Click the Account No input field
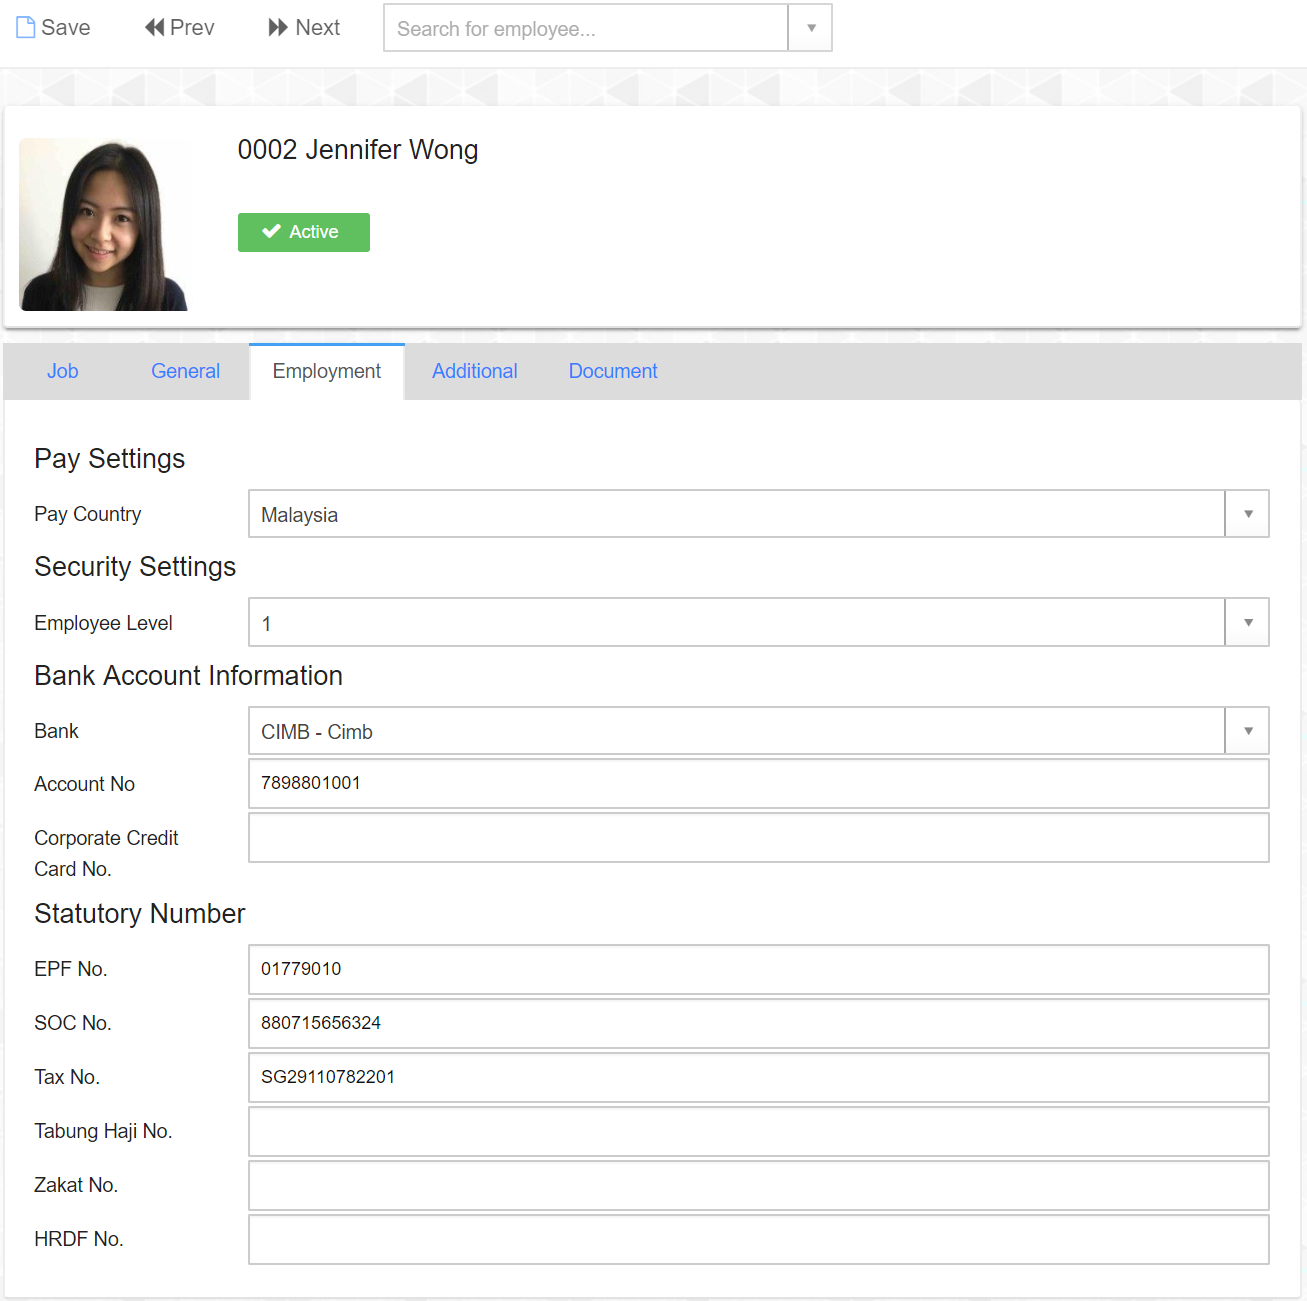 [x=758, y=784]
